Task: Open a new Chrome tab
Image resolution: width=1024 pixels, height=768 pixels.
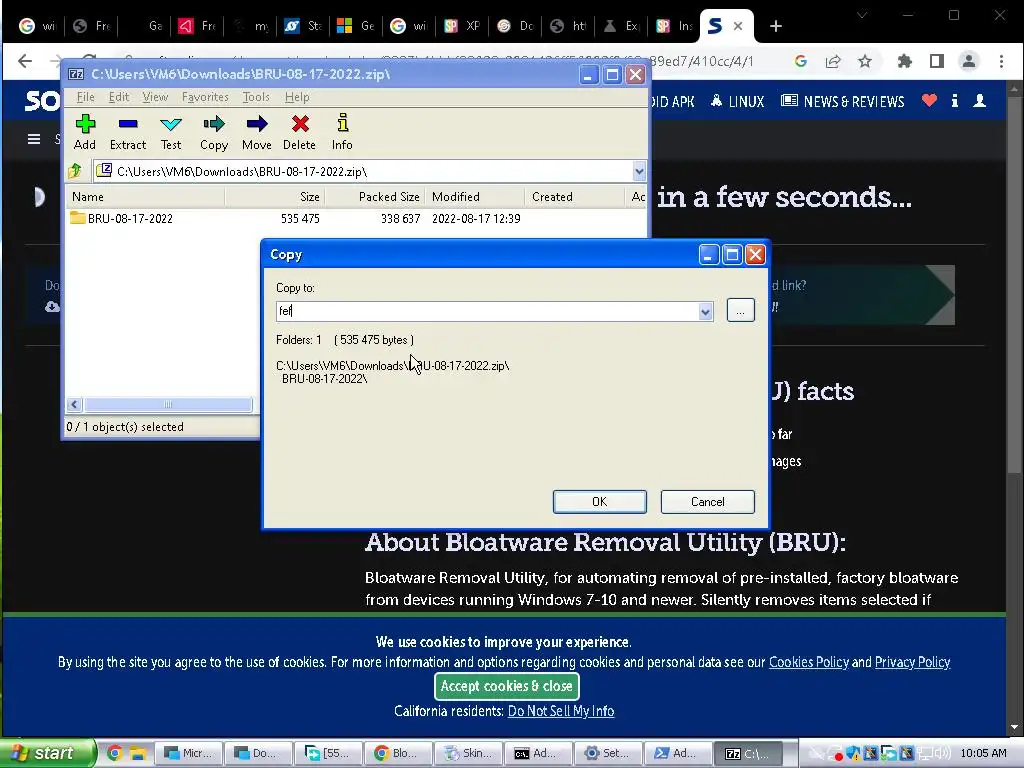Action: (775, 26)
